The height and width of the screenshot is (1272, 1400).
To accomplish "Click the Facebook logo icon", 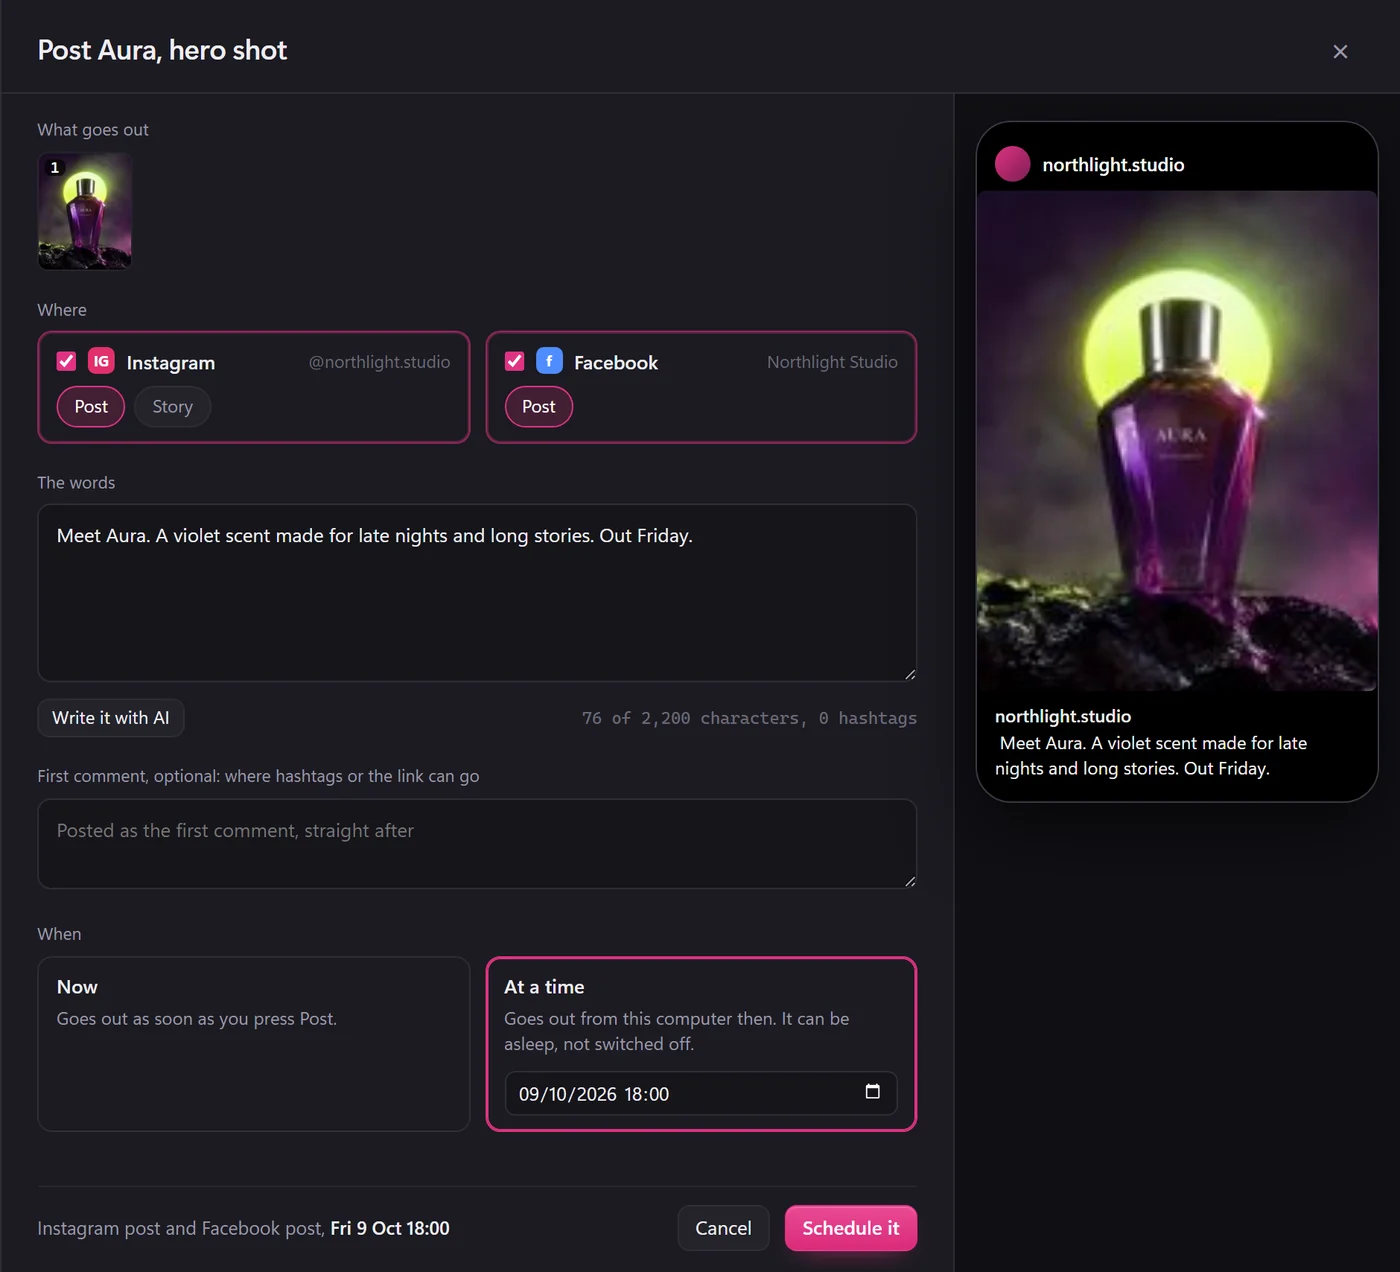I will [x=549, y=361].
